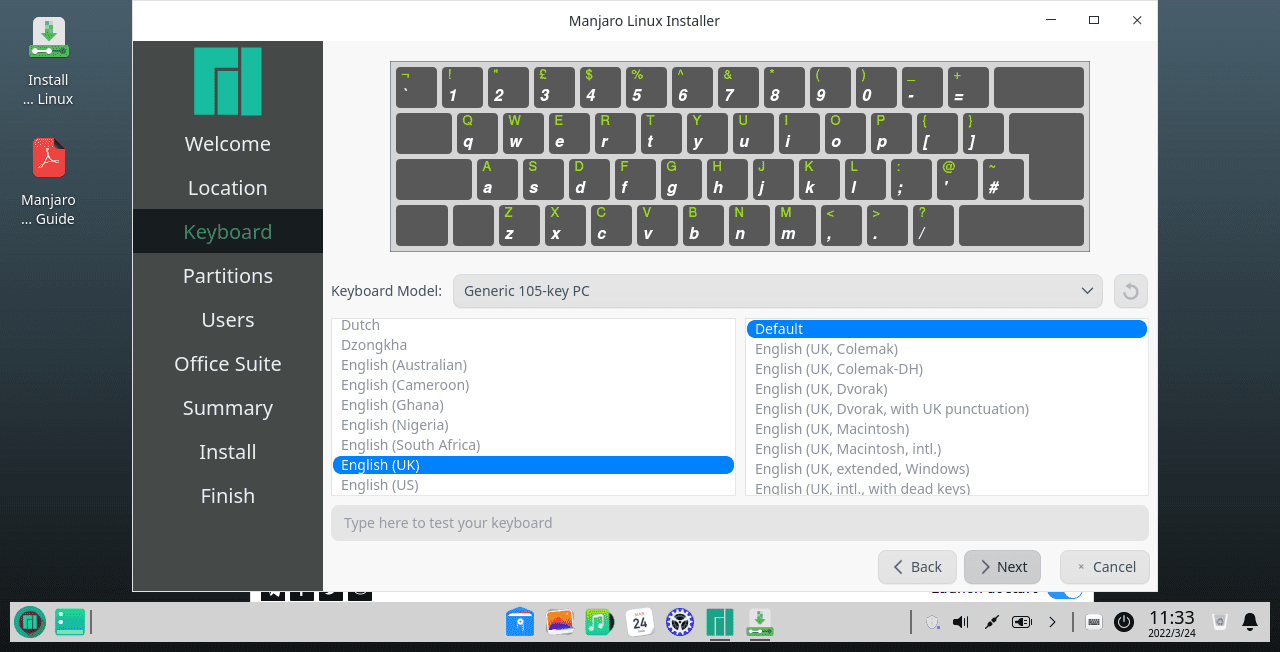Switch to the Users step
1280x652 pixels.
(x=227, y=319)
